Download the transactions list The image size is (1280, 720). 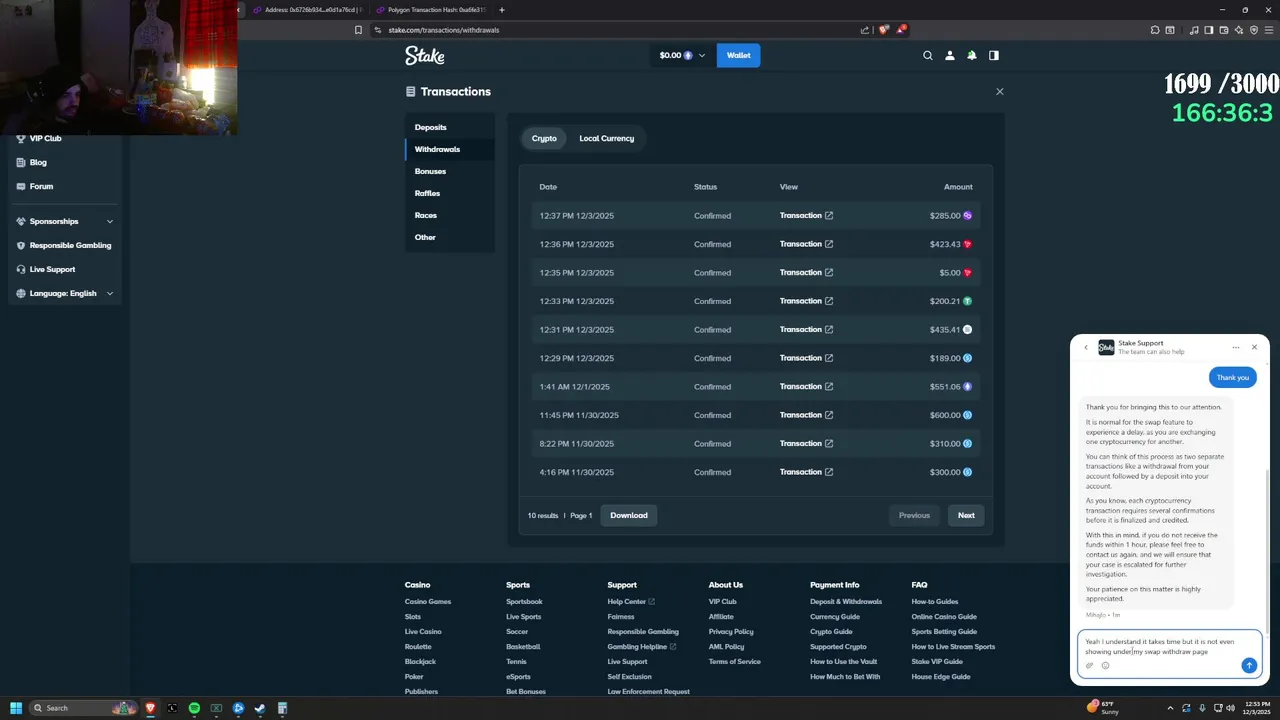point(629,515)
